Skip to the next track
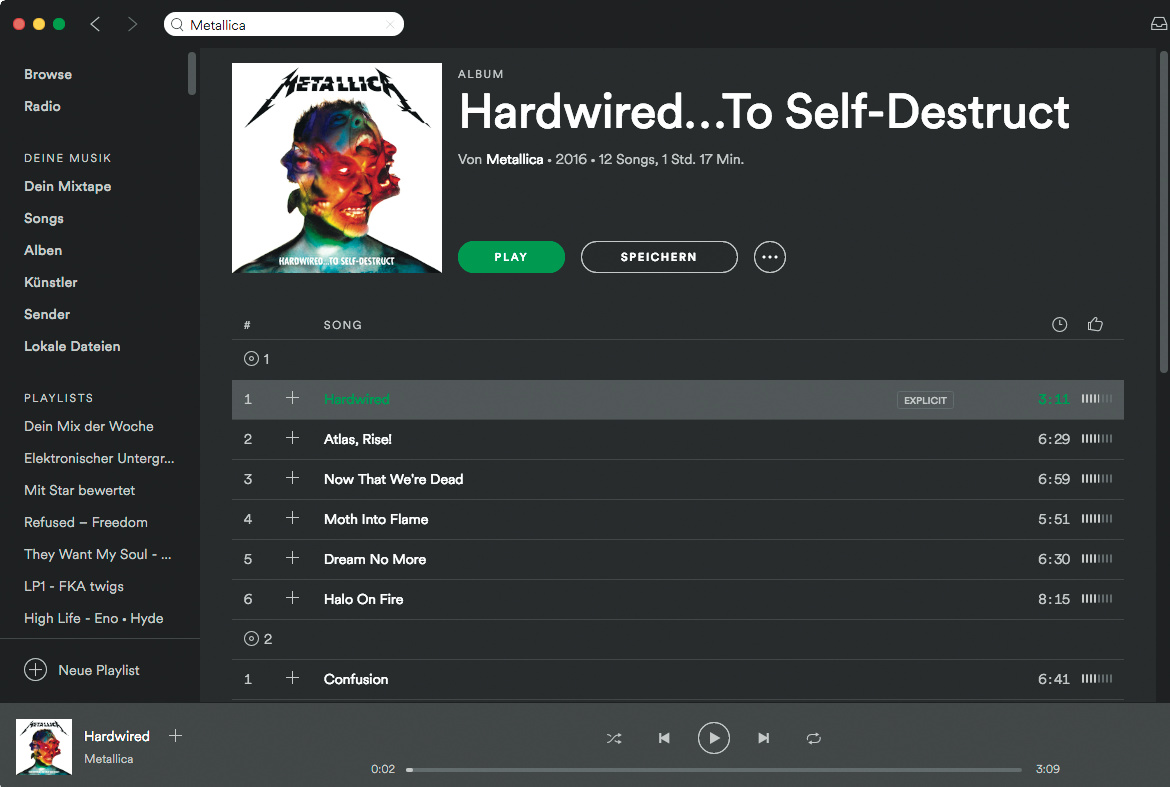The height and width of the screenshot is (787, 1170). click(763, 739)
